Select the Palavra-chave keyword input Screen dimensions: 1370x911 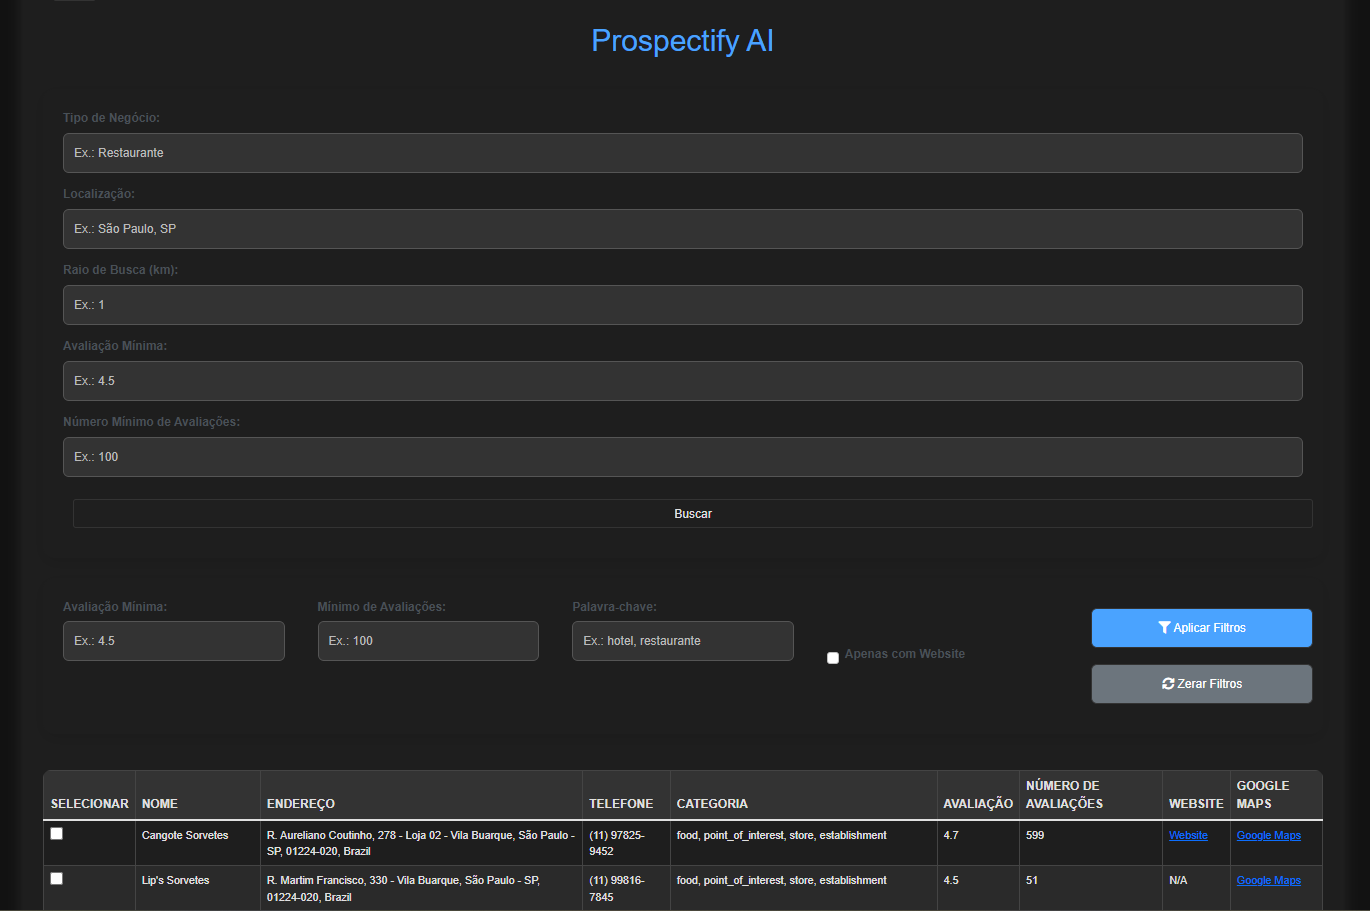(x=682, y=641)
